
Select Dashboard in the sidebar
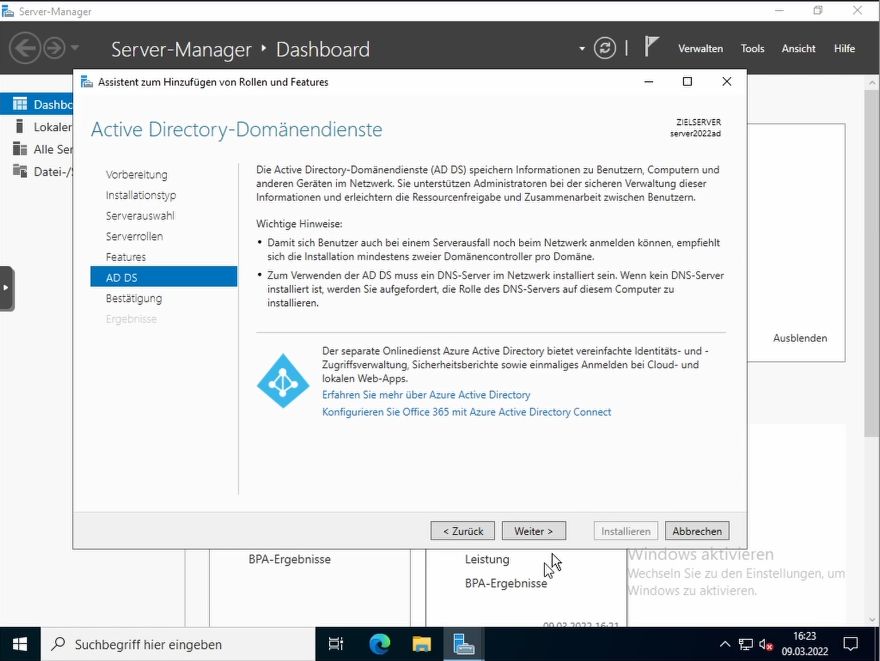(x=36, y=104)
